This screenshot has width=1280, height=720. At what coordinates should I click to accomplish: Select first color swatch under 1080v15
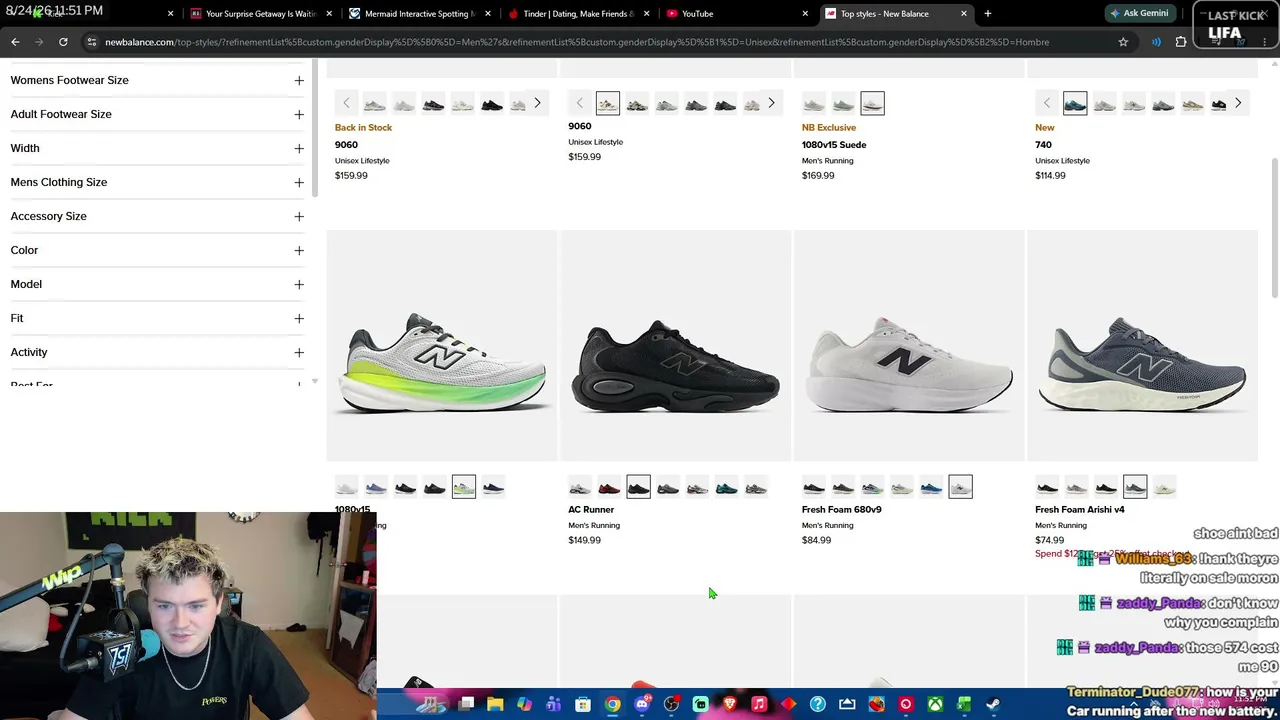point(346,487)
